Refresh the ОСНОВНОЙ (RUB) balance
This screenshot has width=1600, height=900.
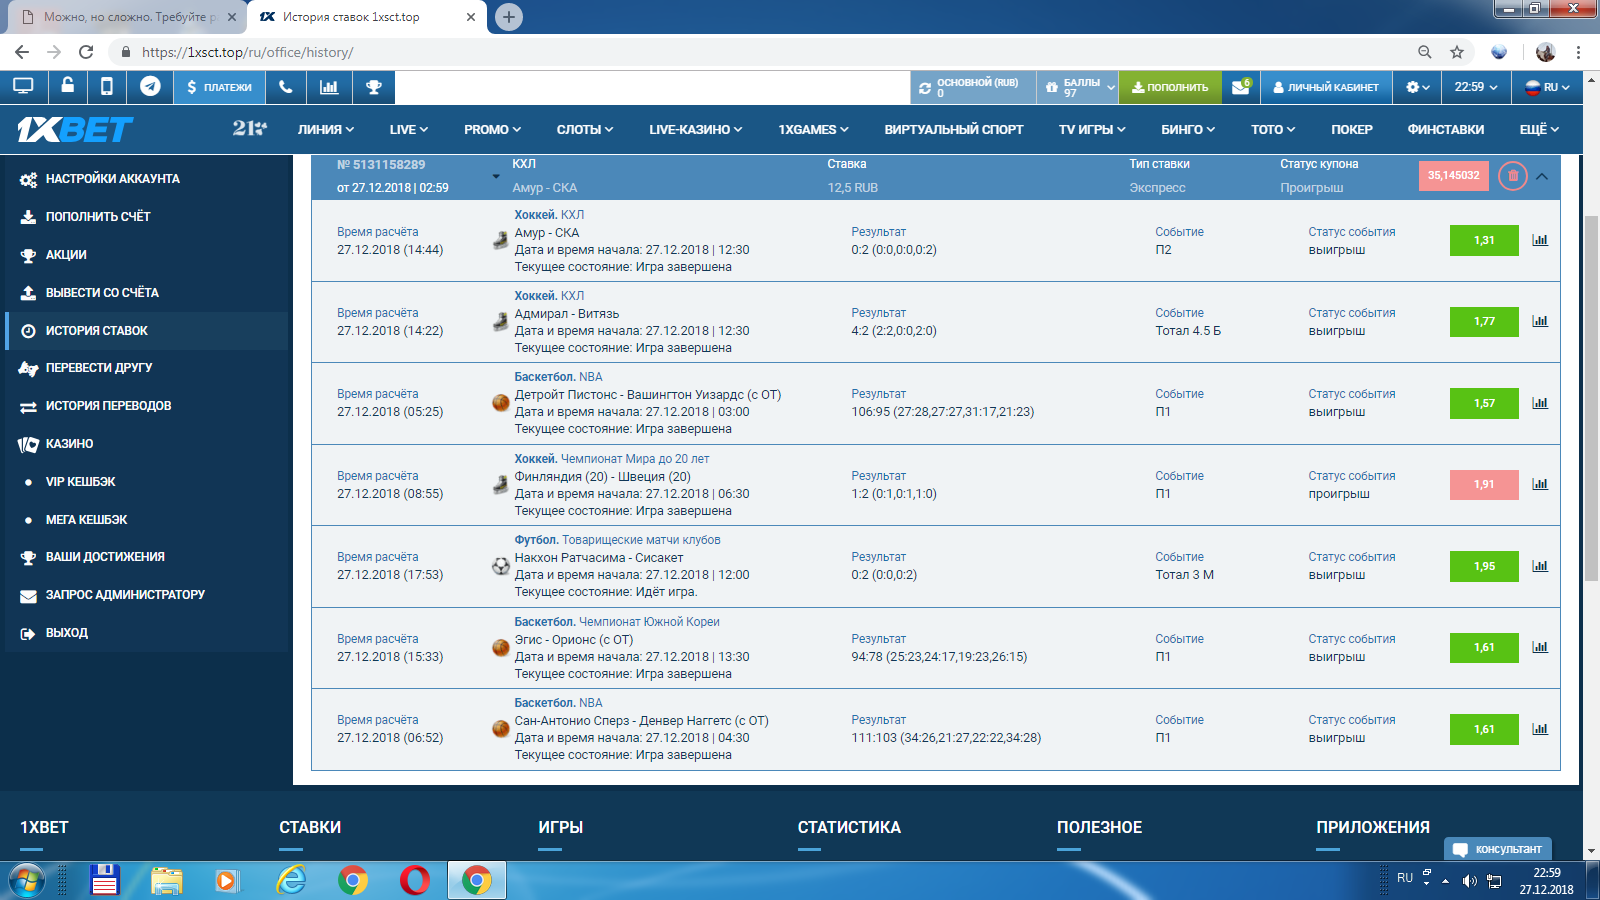point(925,88)
